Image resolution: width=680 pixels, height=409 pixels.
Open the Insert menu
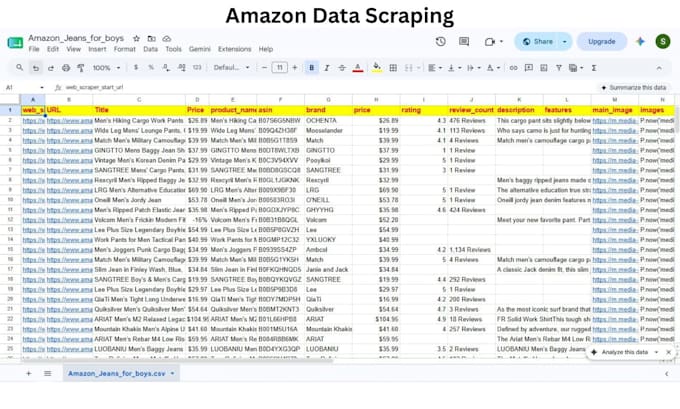pos(97,49)
